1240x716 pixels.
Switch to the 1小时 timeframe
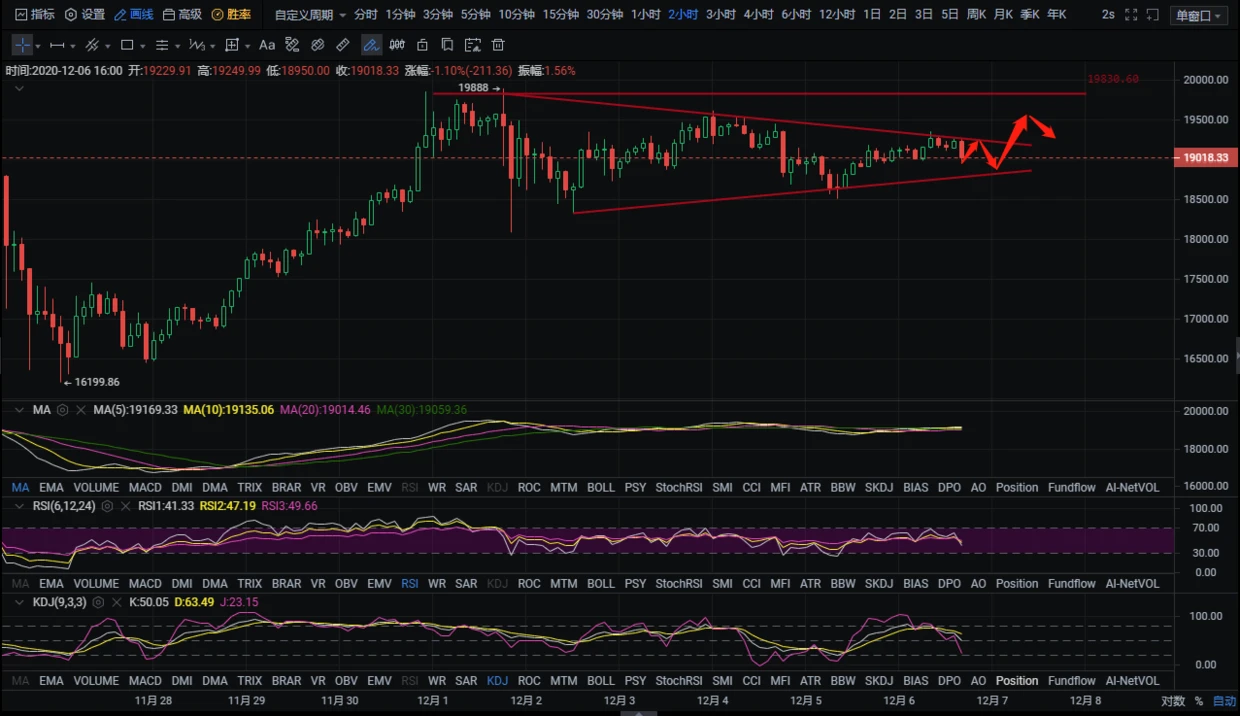[x=646, y=15]
